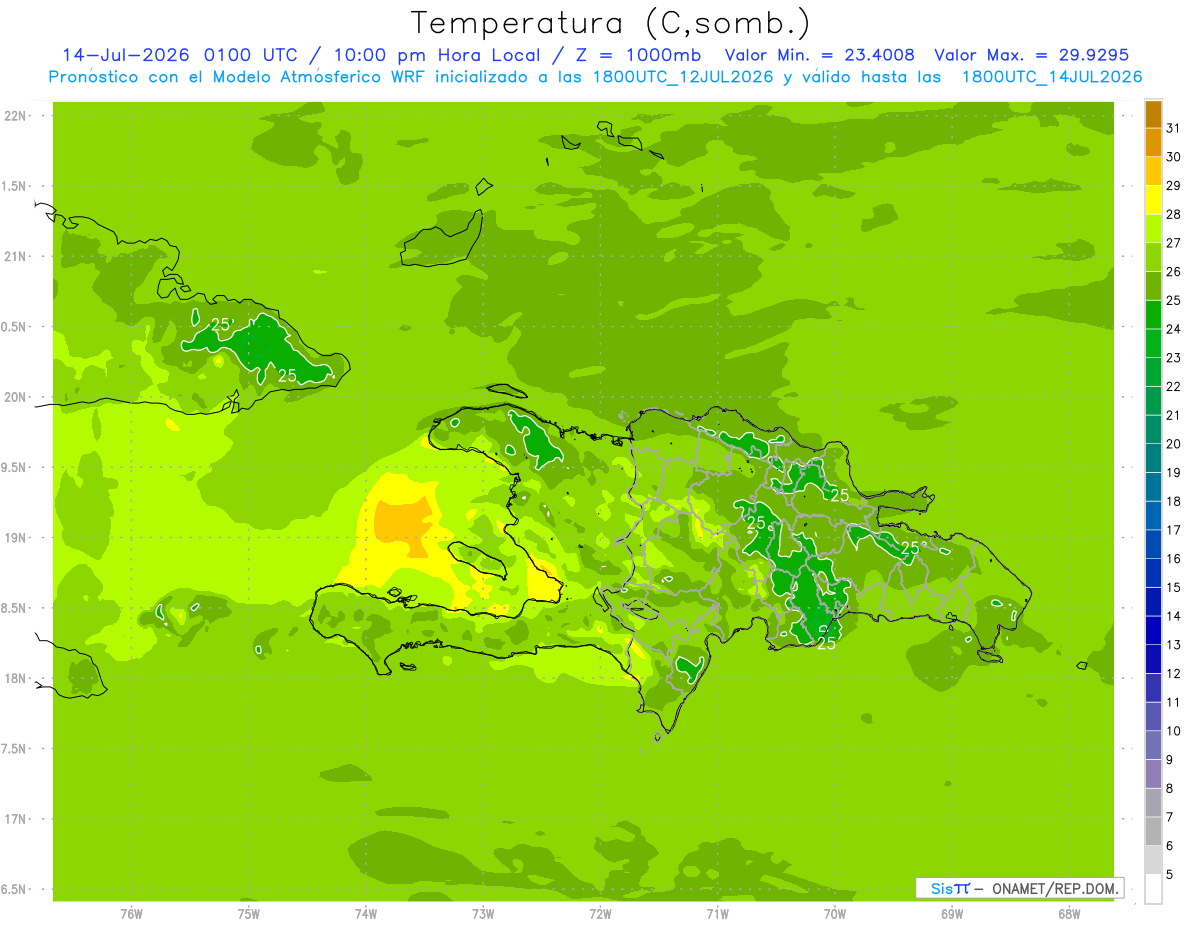Screen dimensions: 1200x927
Task: Select the 'Valor Max. = 29.9295' text
Action: 1032,55
